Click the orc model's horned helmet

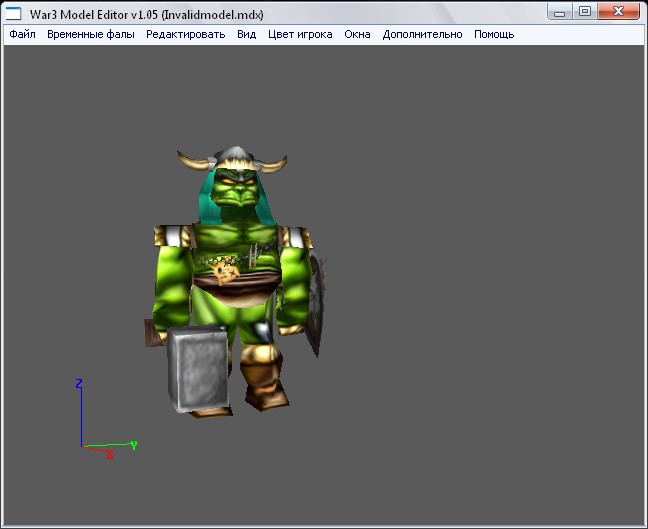click(x=232, y=159)
